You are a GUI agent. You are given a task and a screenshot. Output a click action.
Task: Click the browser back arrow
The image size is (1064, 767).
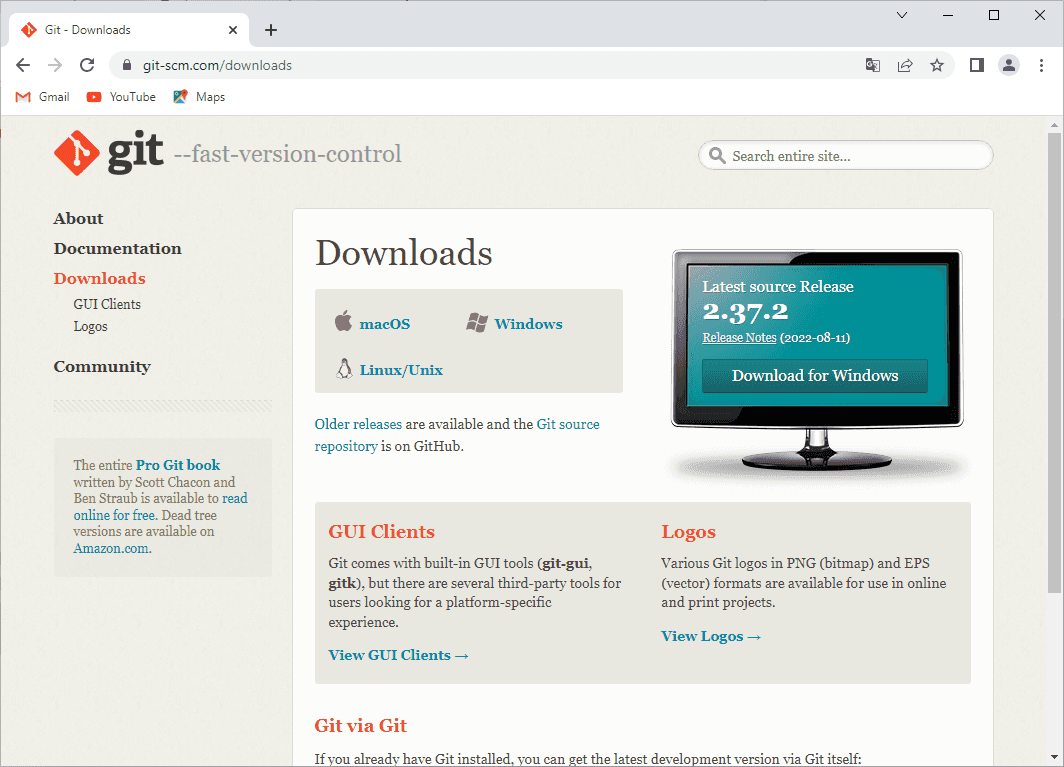point(23,65)
